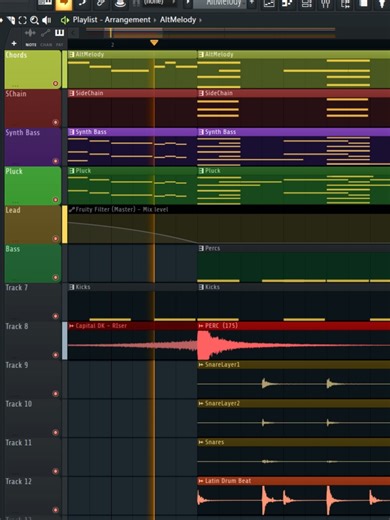
Task: Select the SChain track header
Action: (x=33, y=108)
